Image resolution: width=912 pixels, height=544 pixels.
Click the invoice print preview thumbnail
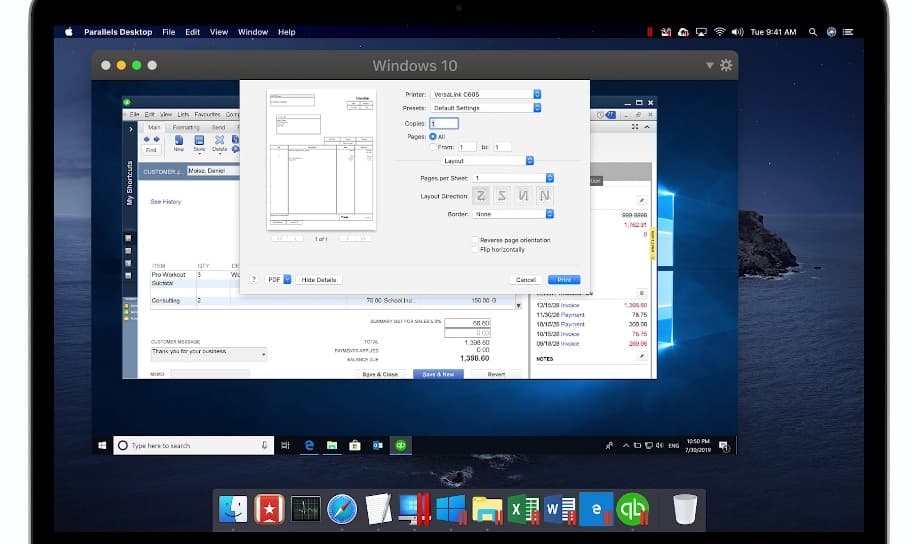click(x=321, y=159)
